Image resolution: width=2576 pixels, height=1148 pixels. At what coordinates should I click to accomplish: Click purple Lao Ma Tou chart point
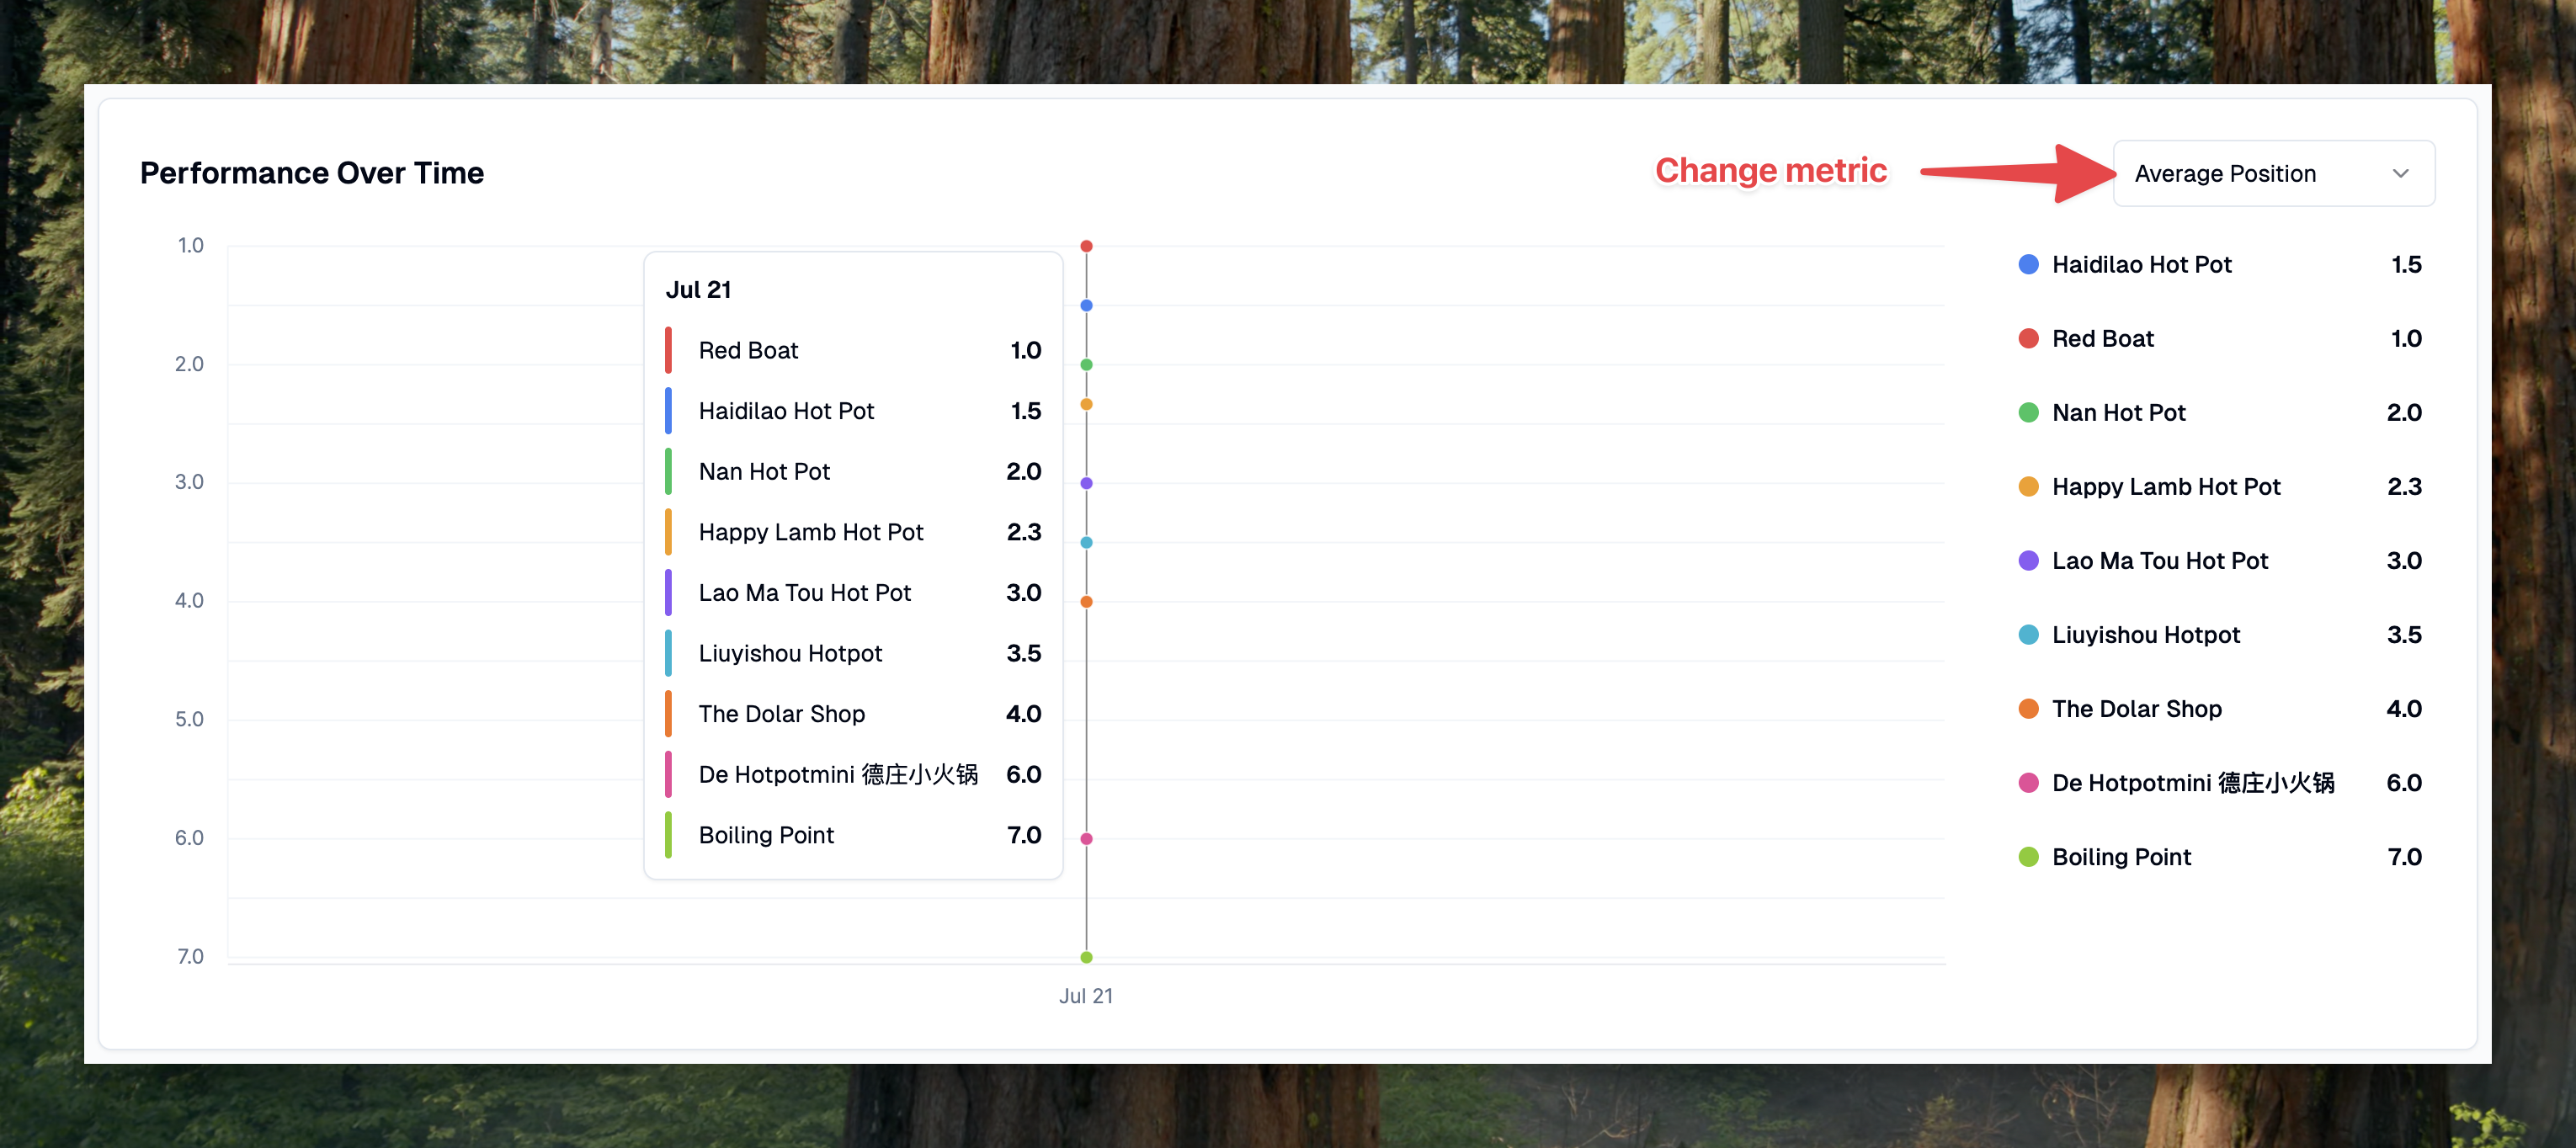[1086, 483]
